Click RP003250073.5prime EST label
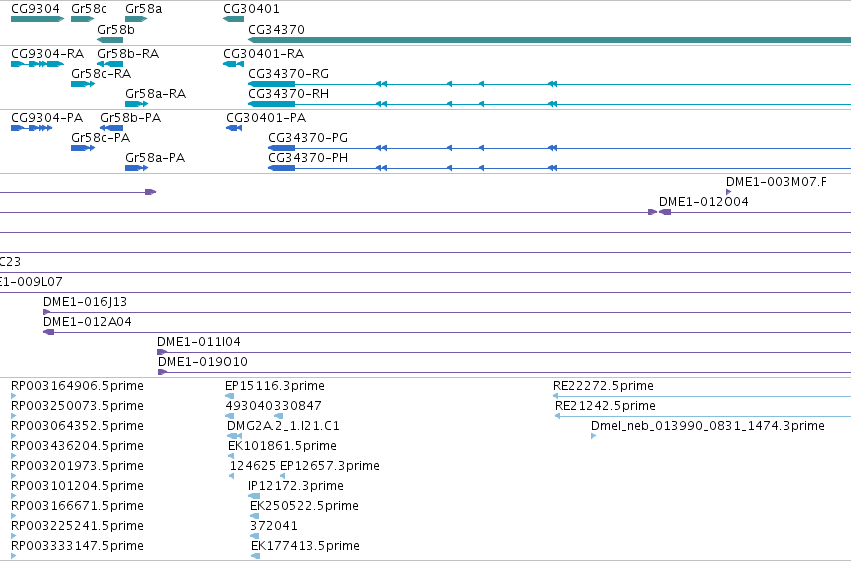This screenshot has width=851, height=561. (77, 406)
